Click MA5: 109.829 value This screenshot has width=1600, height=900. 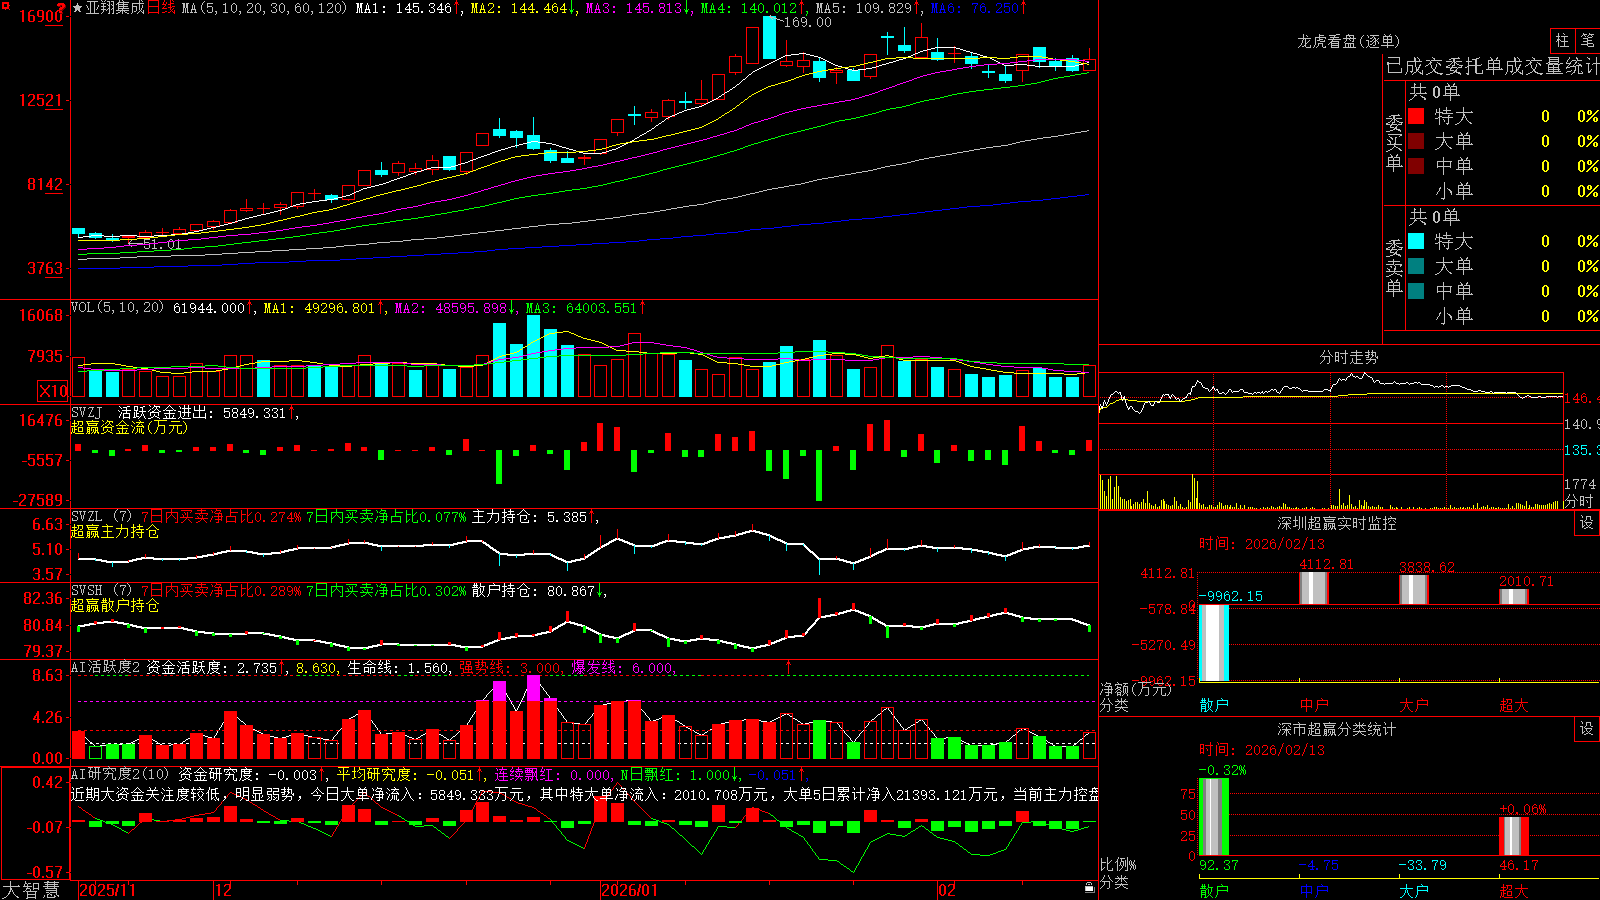pyautogui.click(x=868, y=8)
